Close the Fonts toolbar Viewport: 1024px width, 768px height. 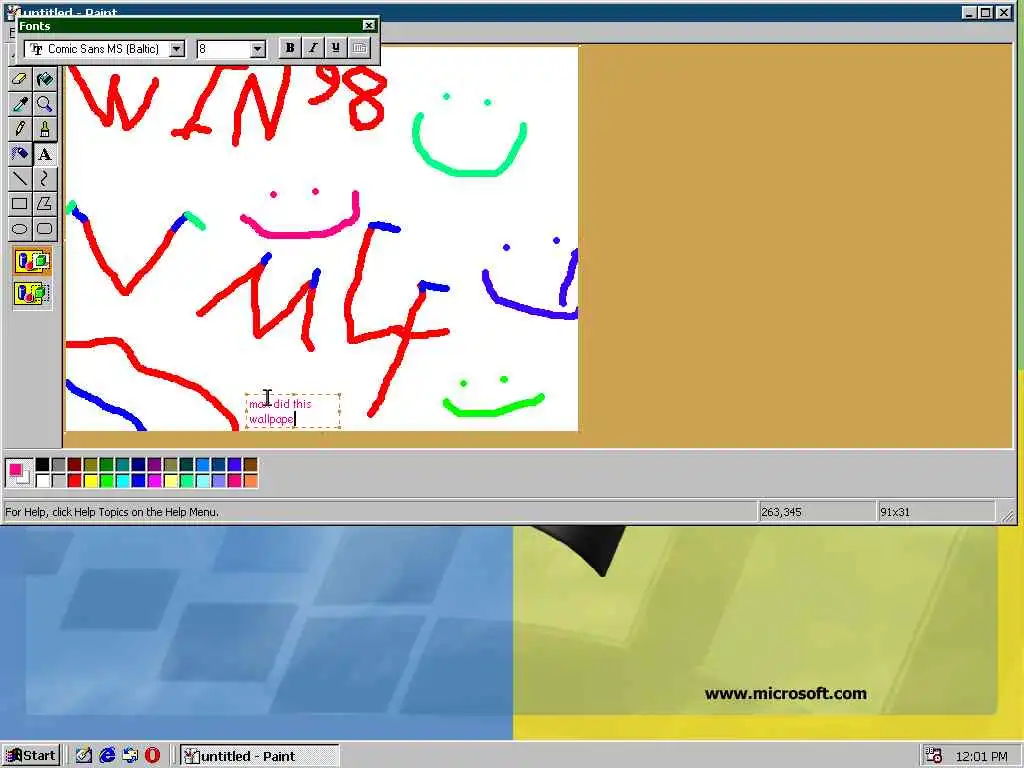click(369, 25)
